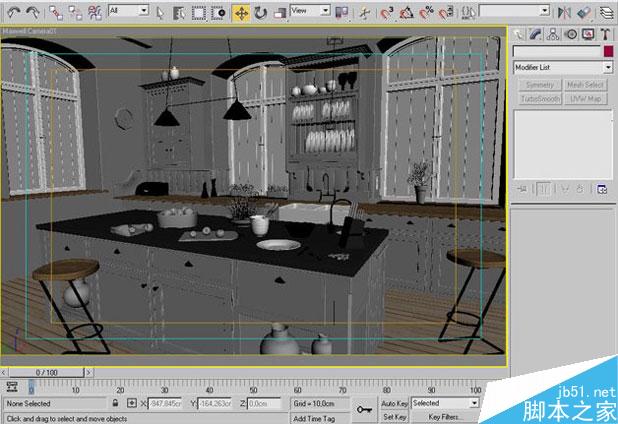
Task: Toggle Show End Result in stack
Action: point(544,190)
